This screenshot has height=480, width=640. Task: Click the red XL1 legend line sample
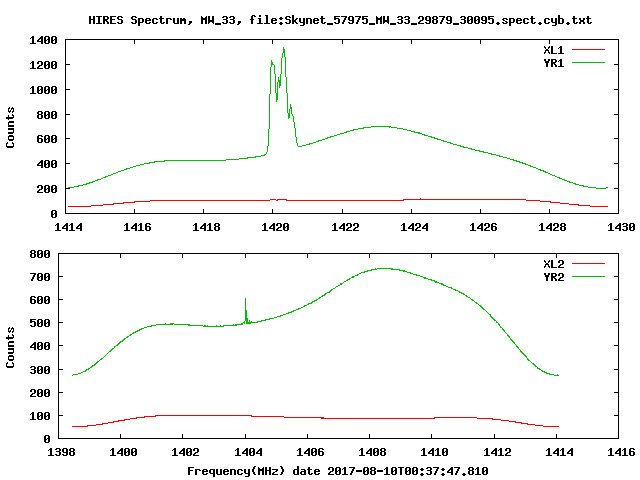pos(588,50)
